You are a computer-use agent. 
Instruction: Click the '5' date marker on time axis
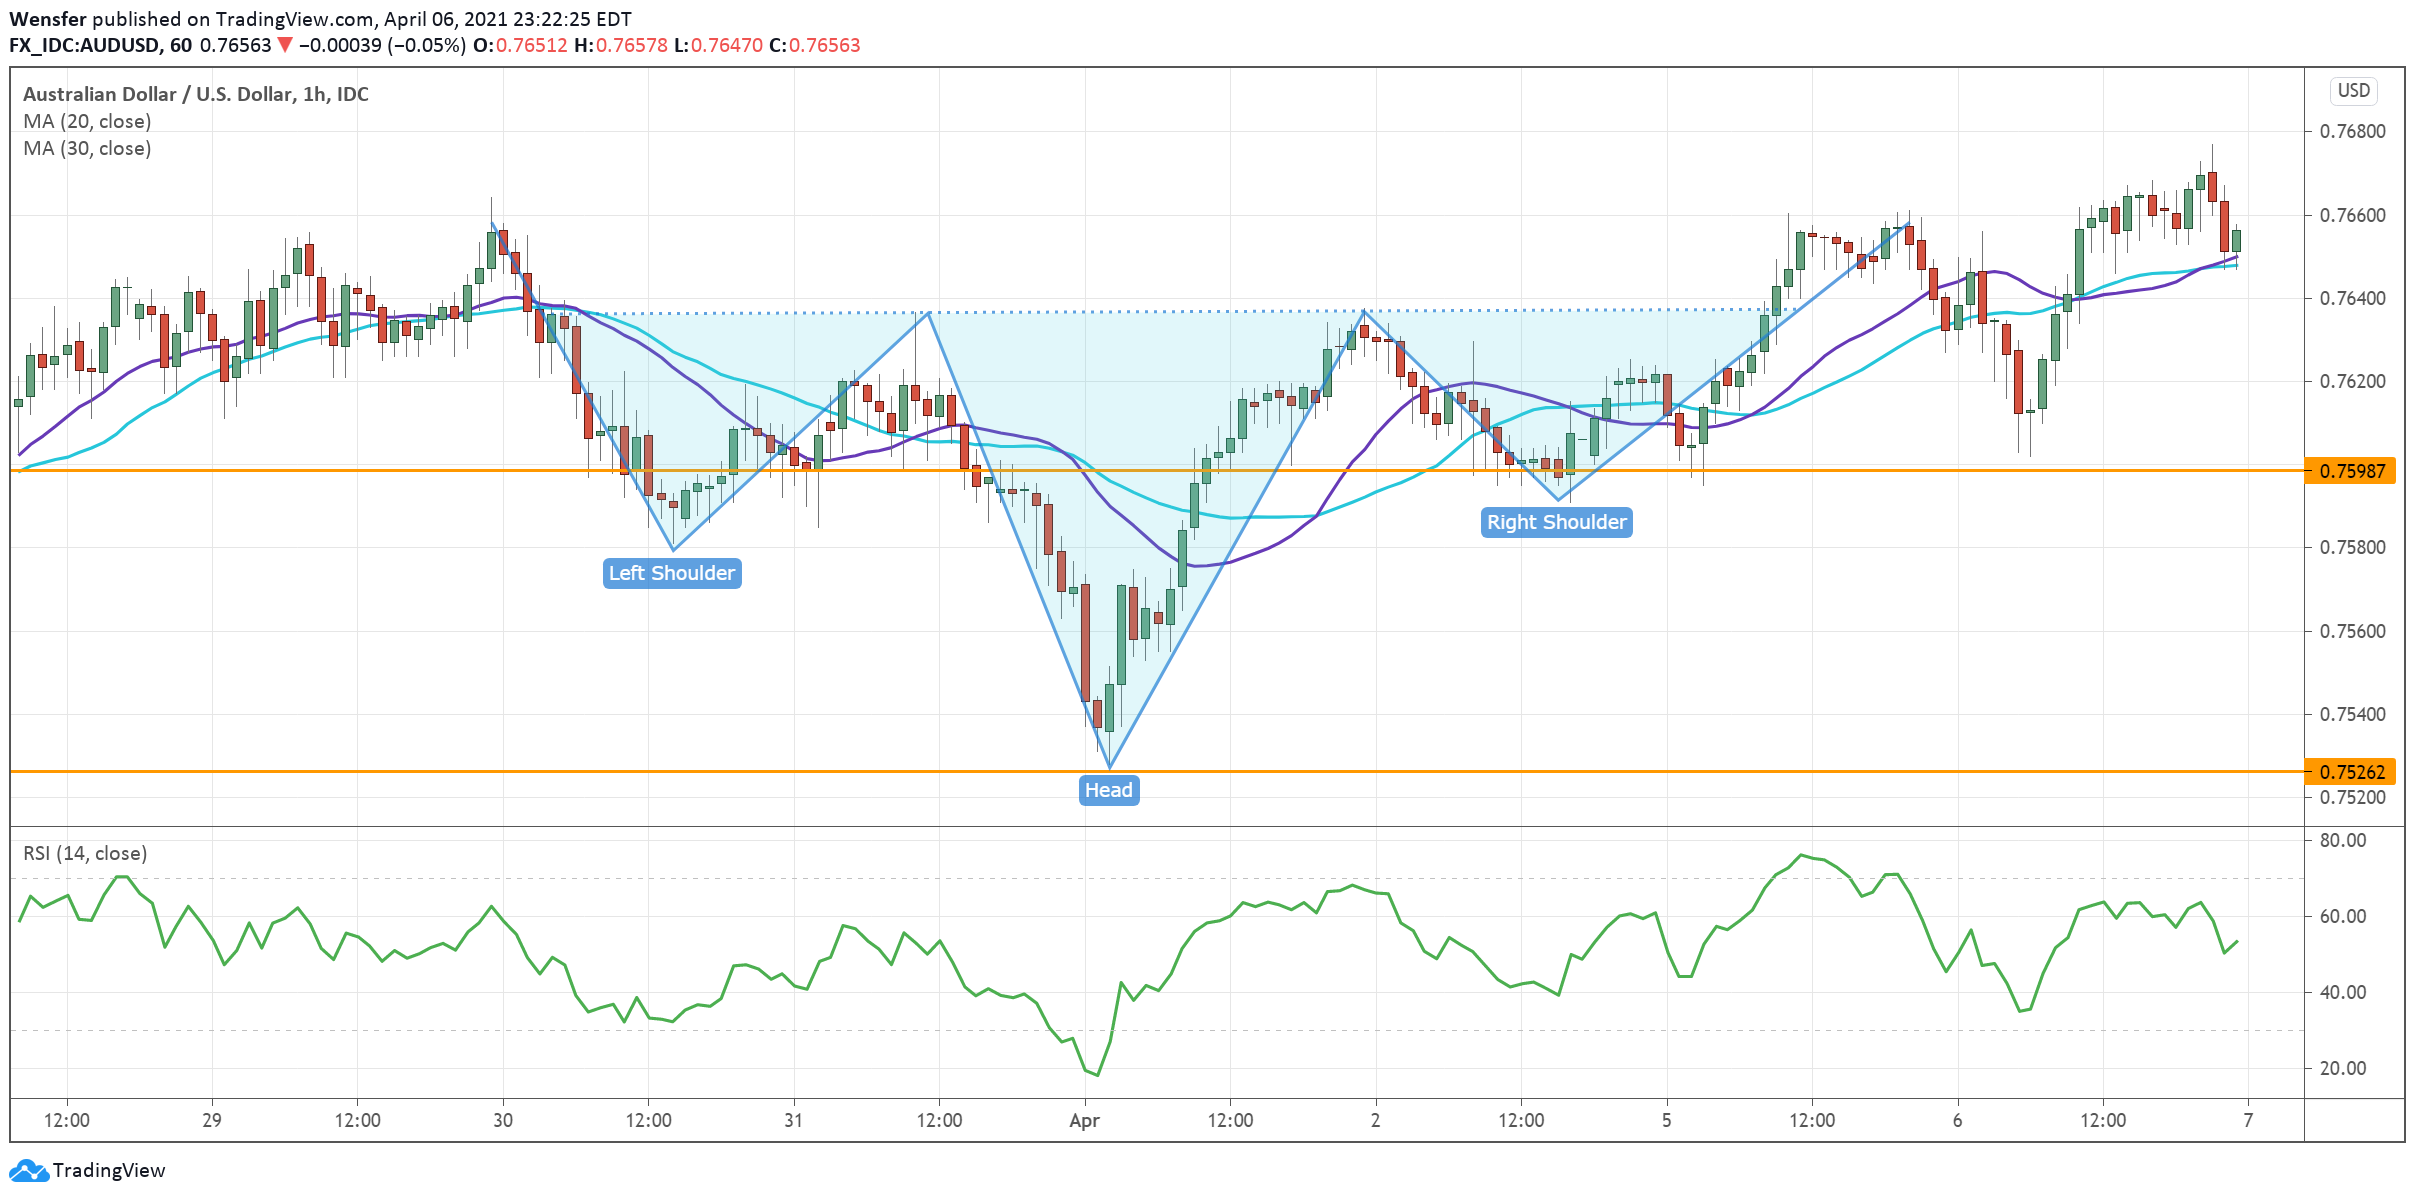1666,1120
